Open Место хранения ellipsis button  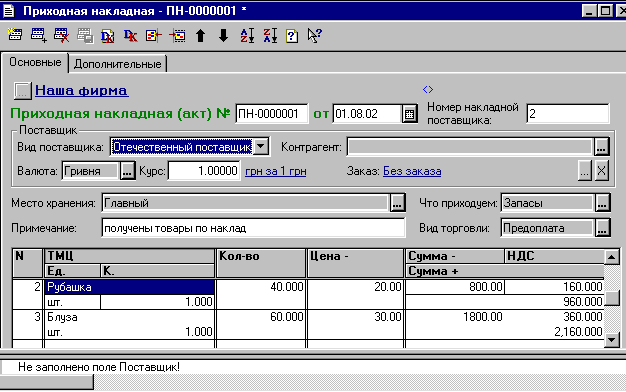coord(397,203)
